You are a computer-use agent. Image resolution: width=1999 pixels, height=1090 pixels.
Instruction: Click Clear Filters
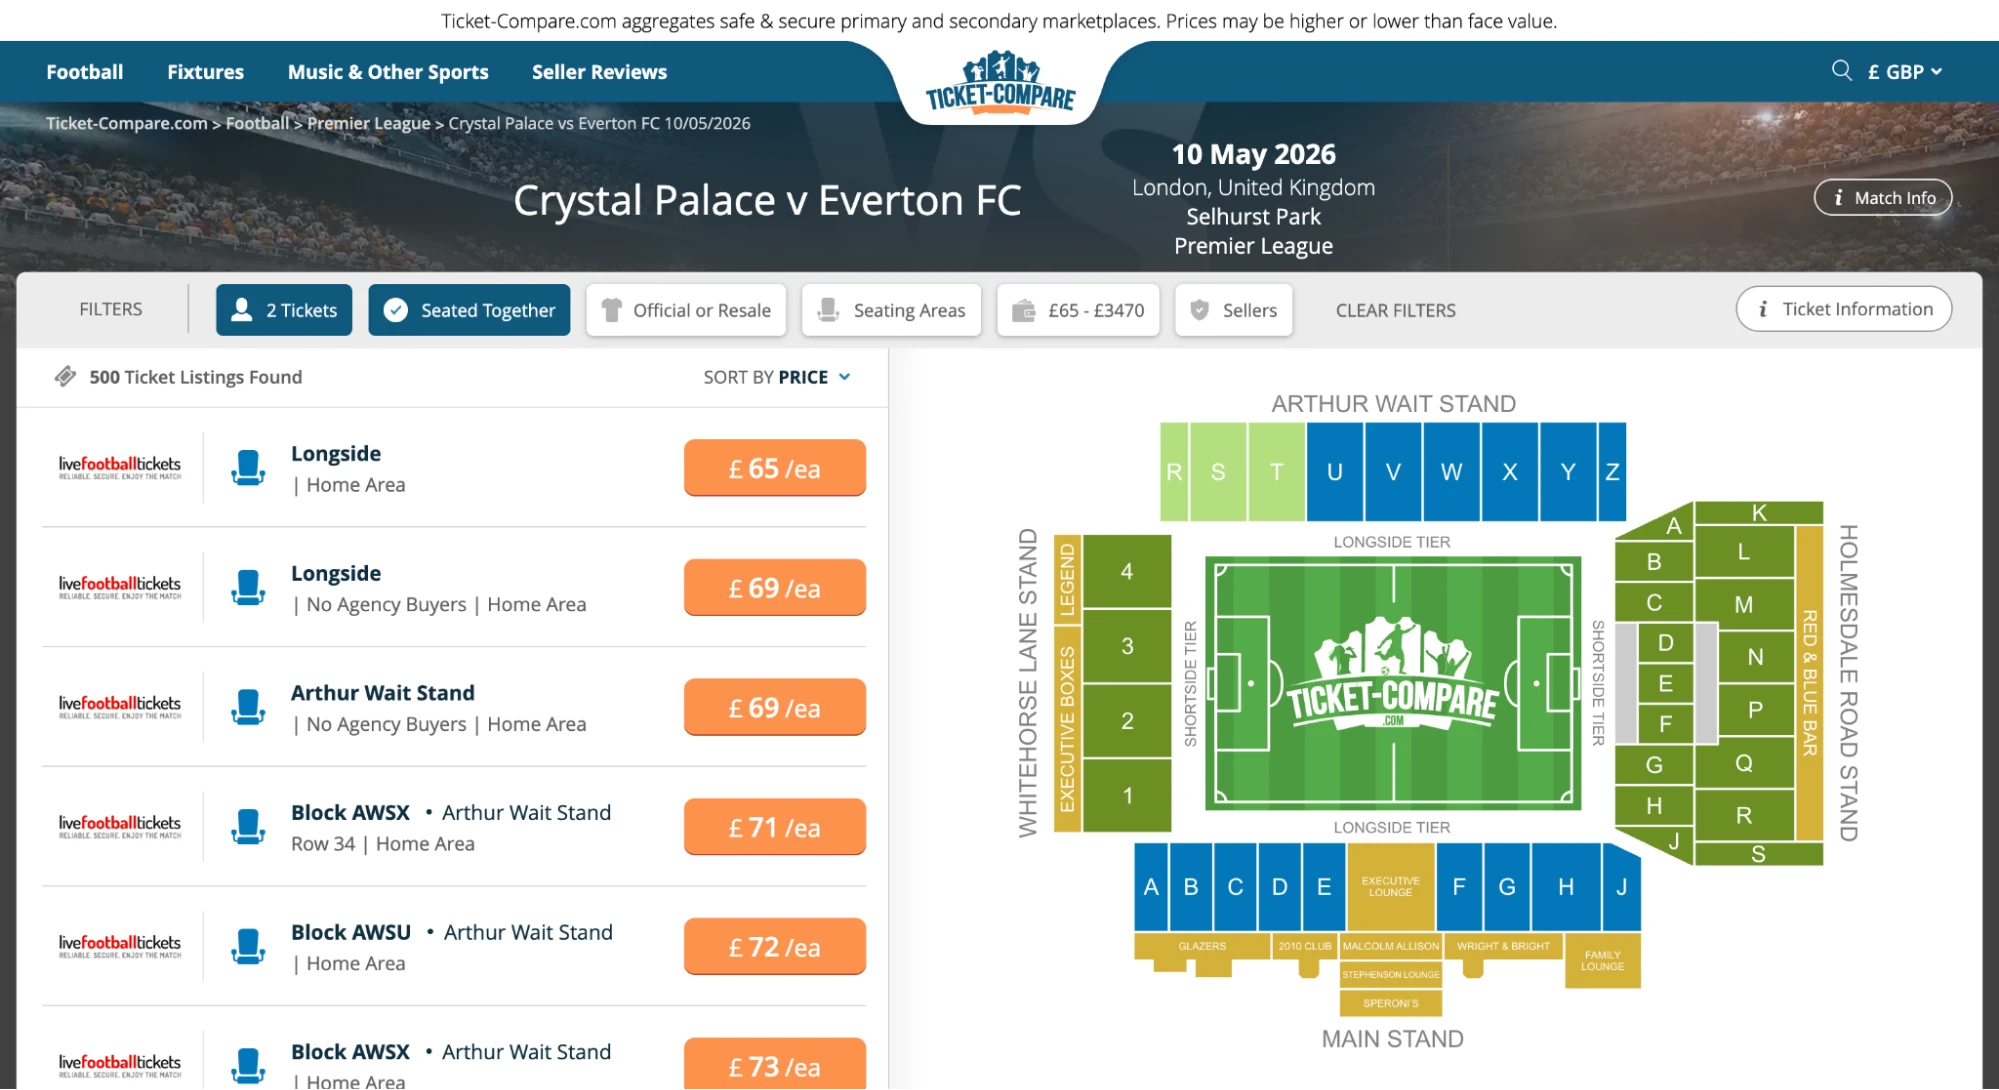coord(1395,310)
